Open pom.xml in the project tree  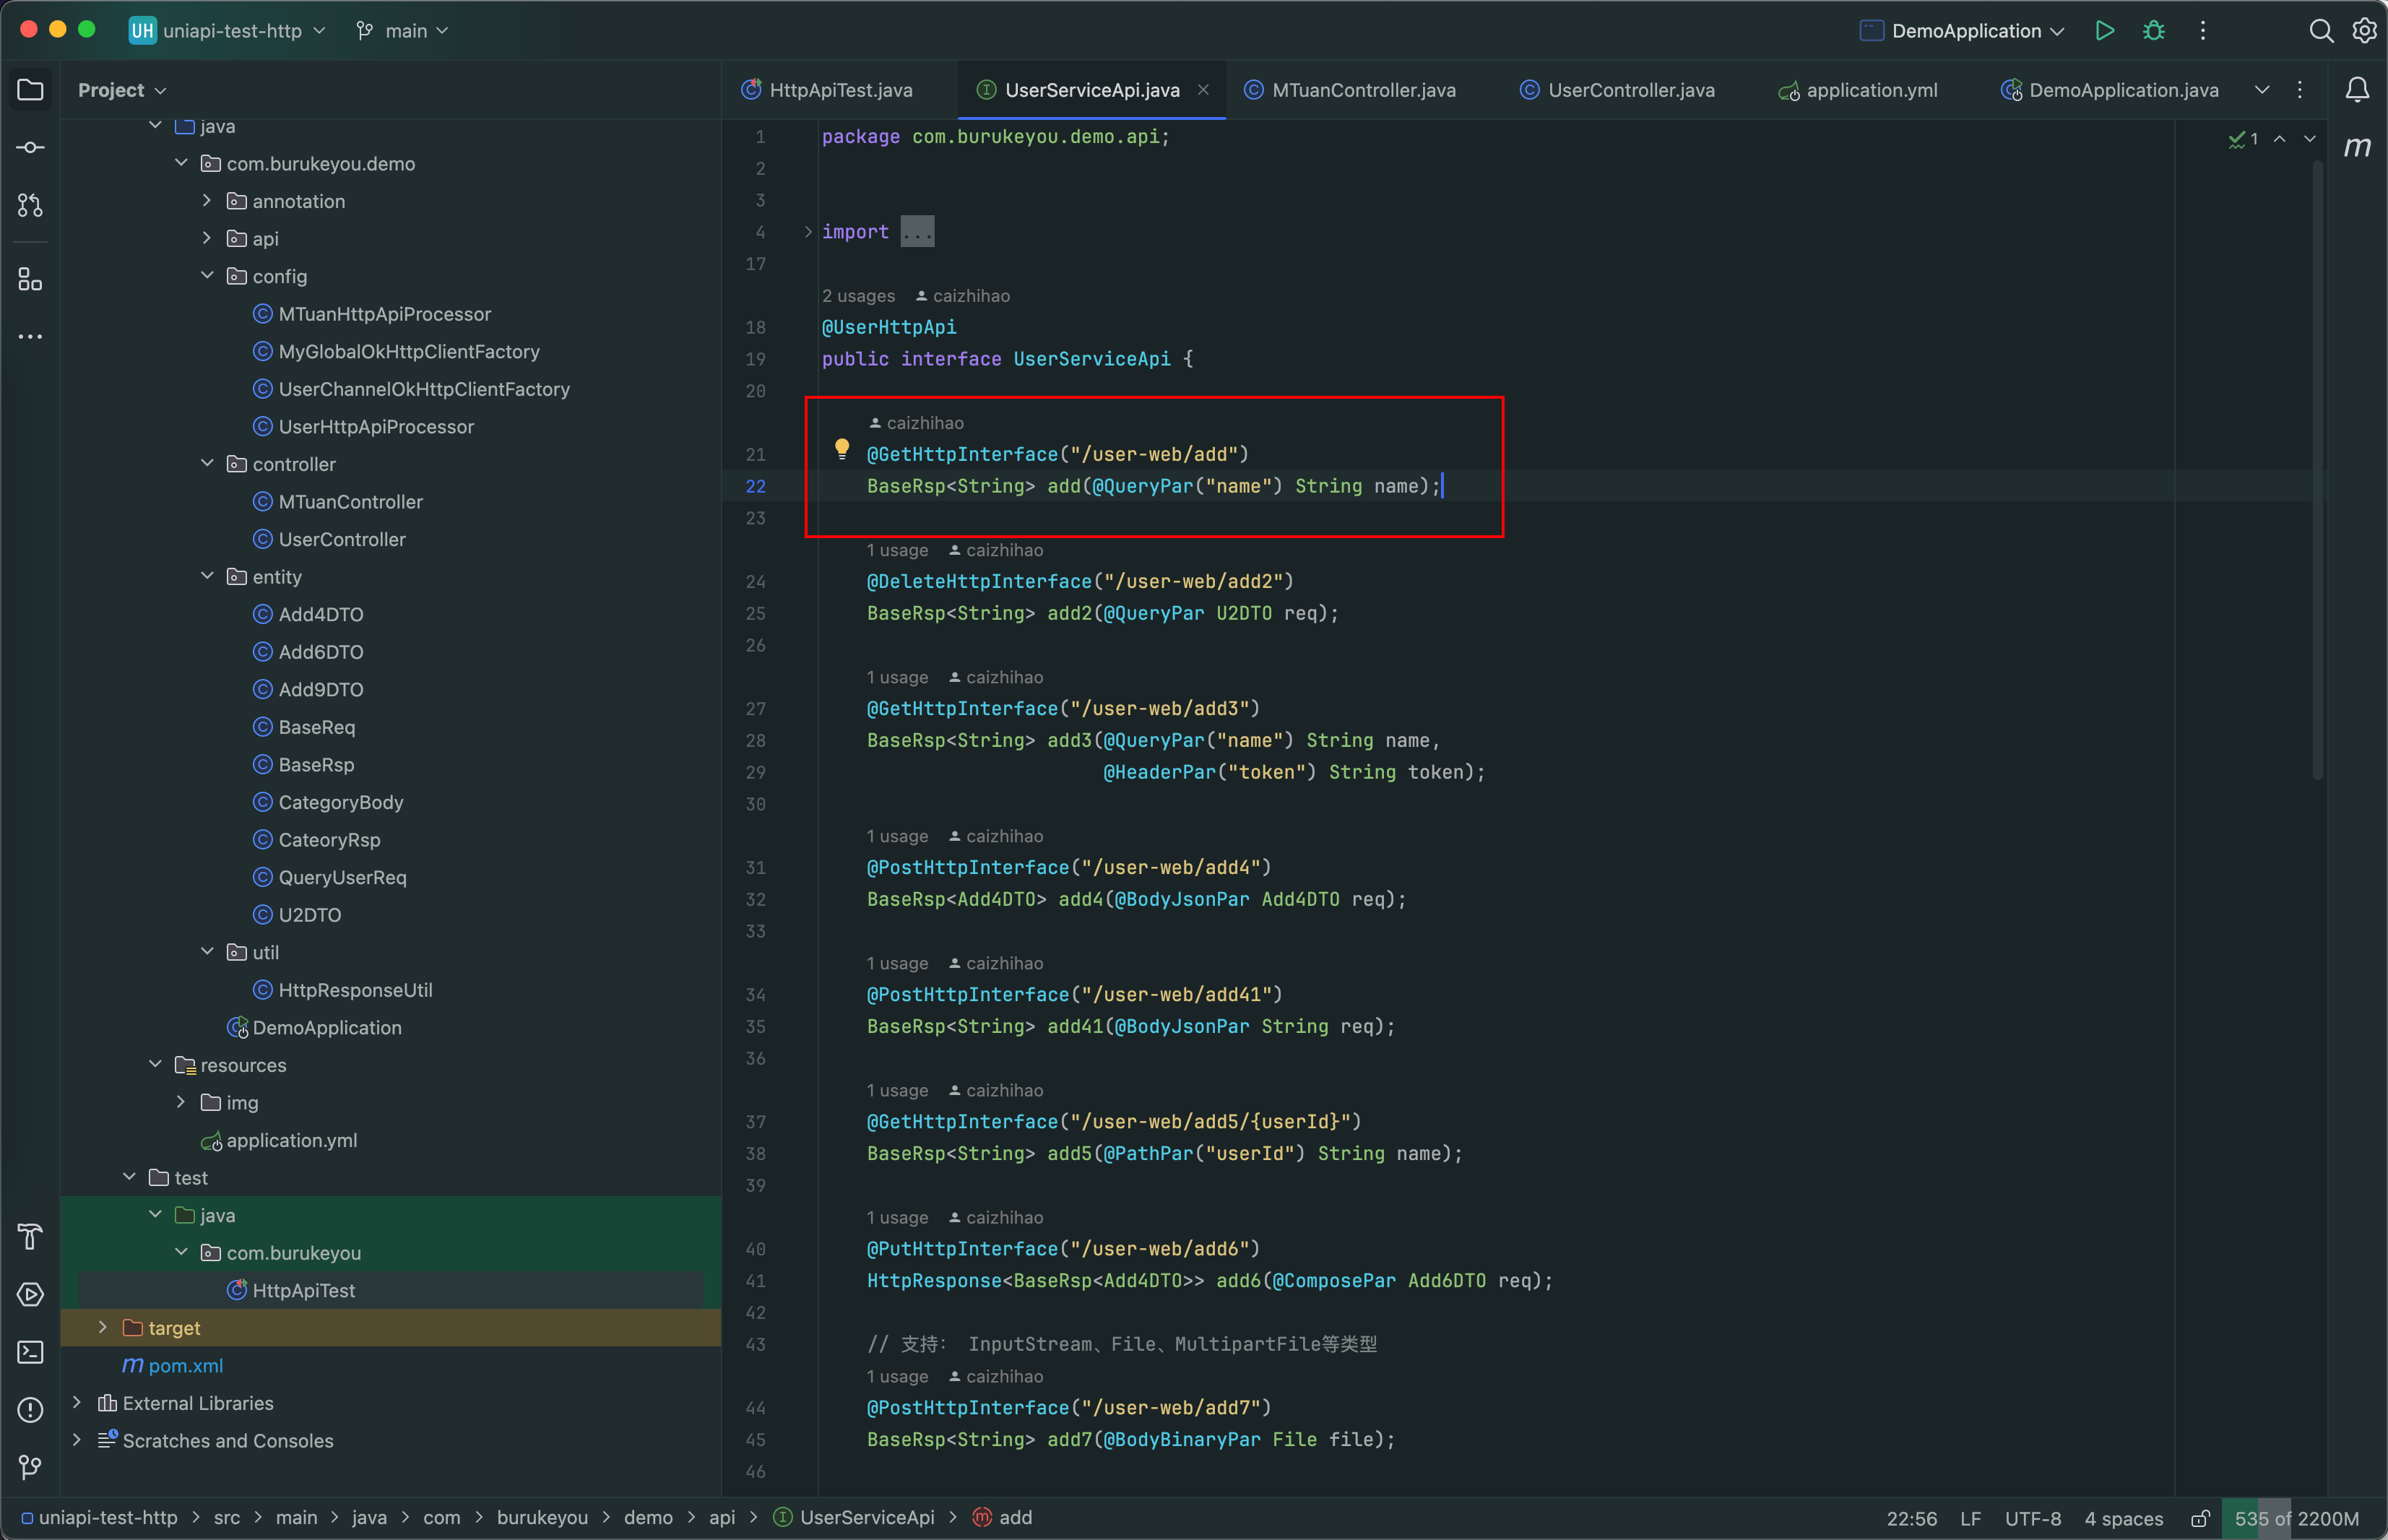[185, 1365]
